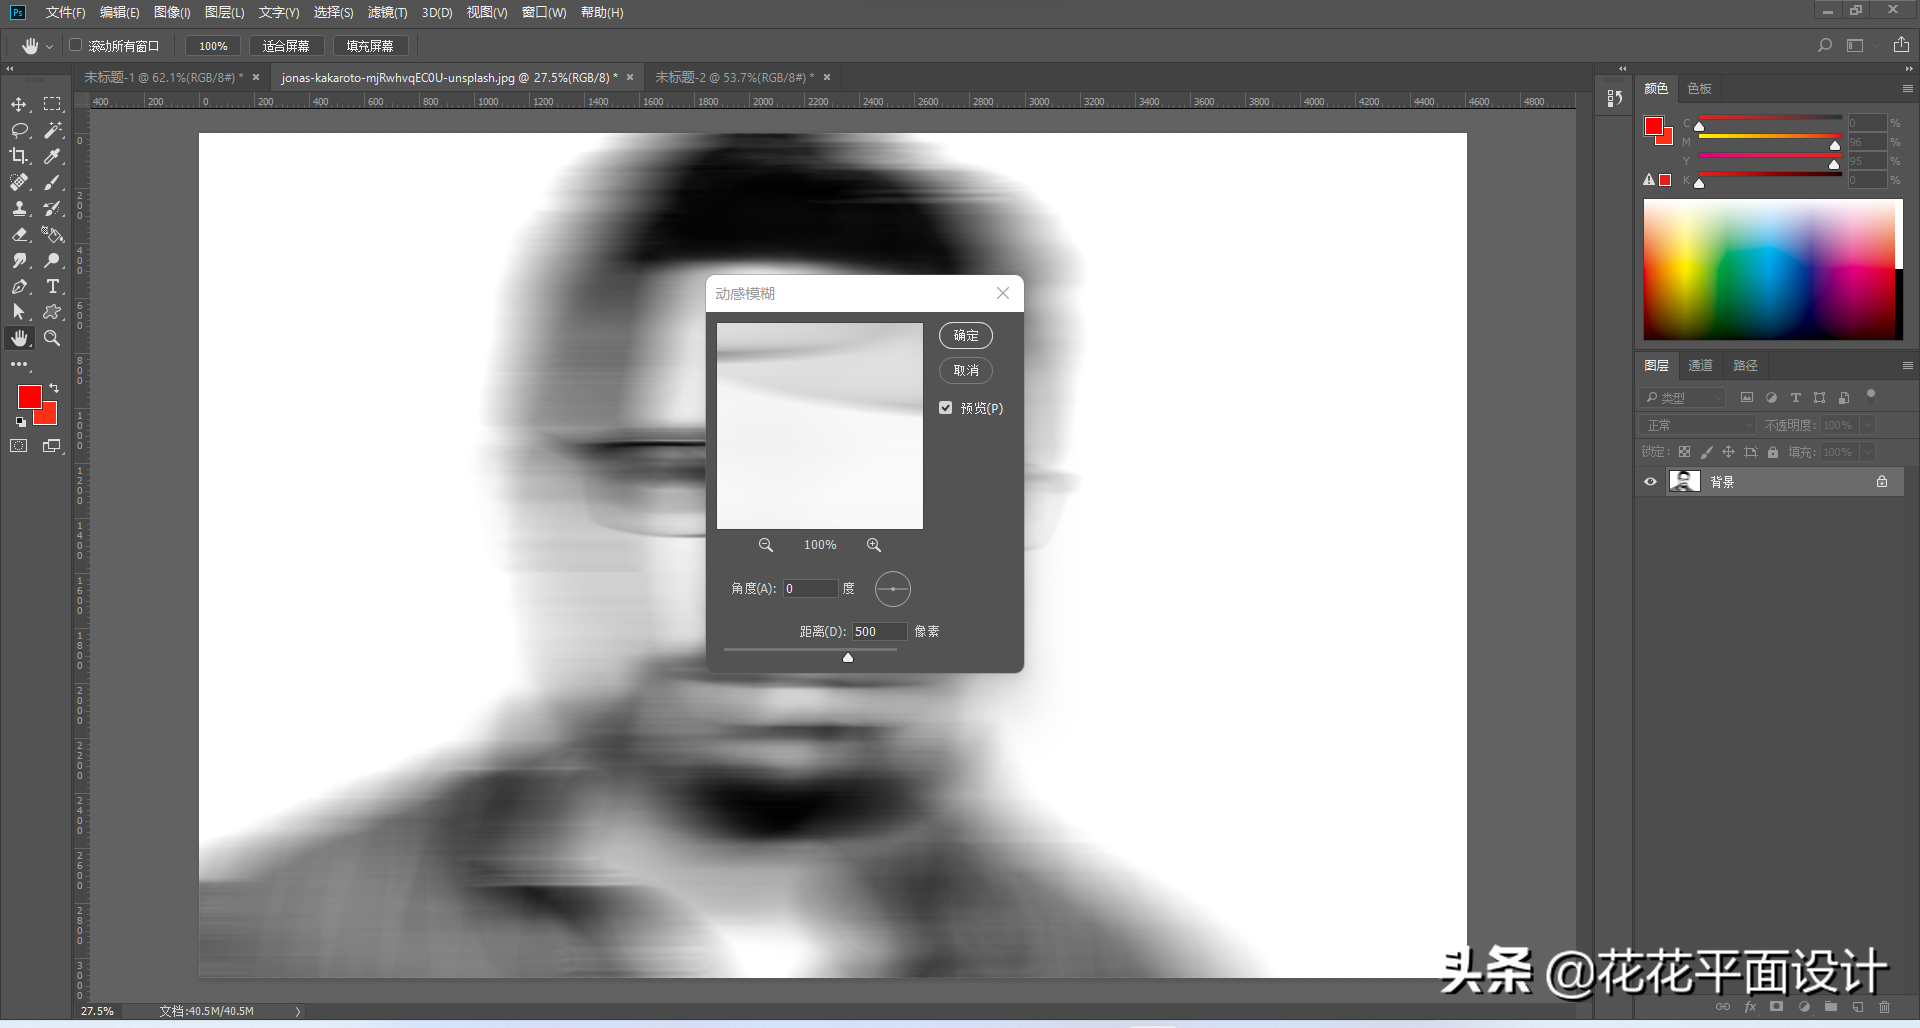Toggle lock all button in Layers panel
The image size is (1920, 1028).
1773,452
